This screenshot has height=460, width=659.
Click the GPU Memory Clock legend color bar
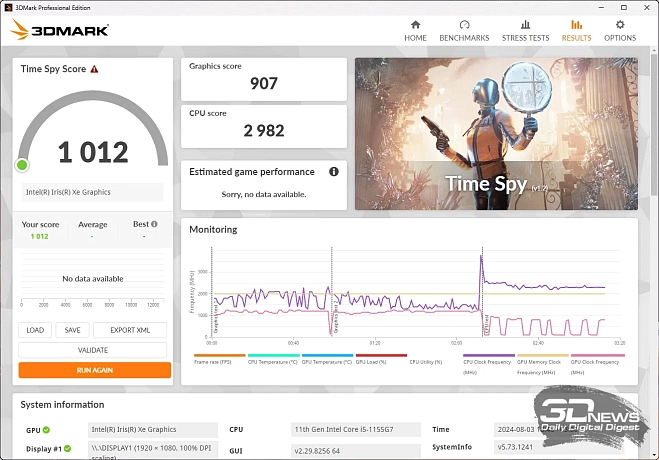pos(543,355)
